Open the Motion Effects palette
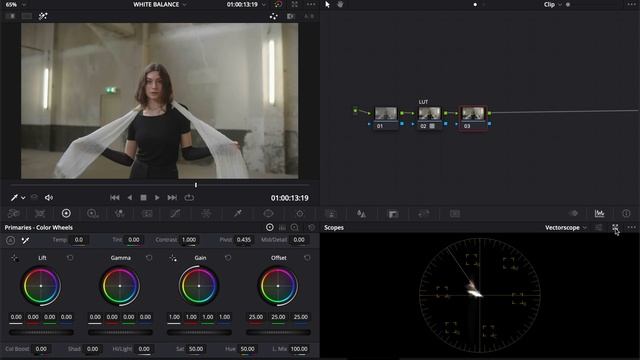This screenshot has height=360, width=640. [x=147, y=213]
